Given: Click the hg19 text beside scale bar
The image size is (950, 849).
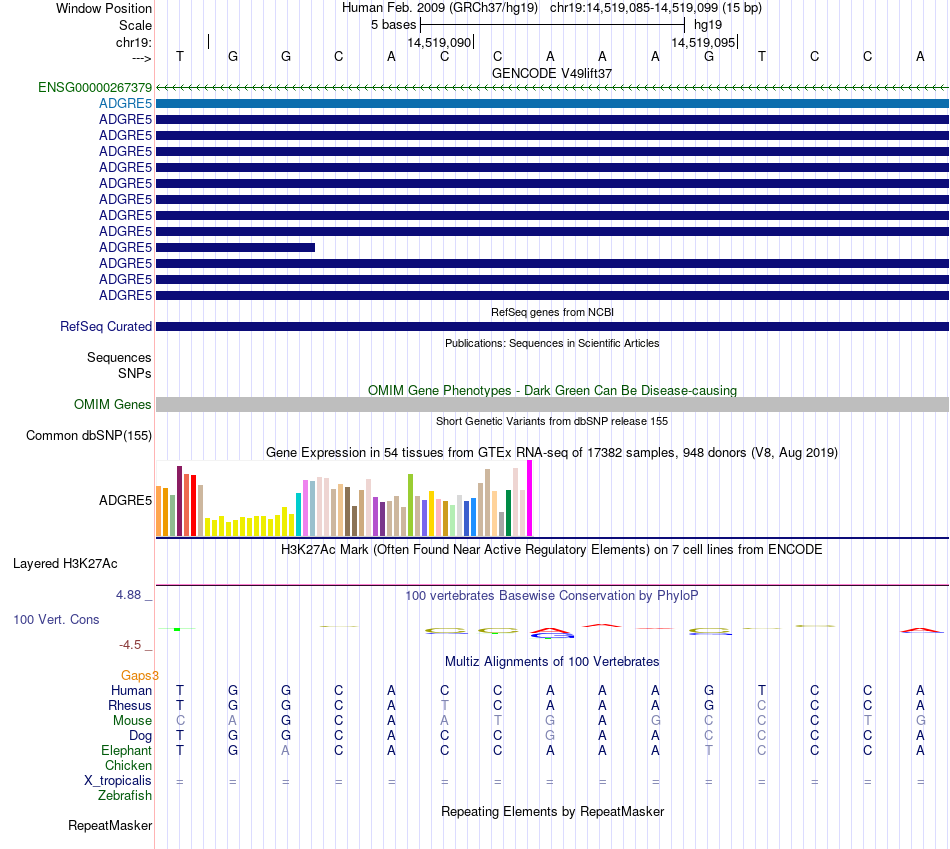Looking at the screenshot, I should pos(708,25).
